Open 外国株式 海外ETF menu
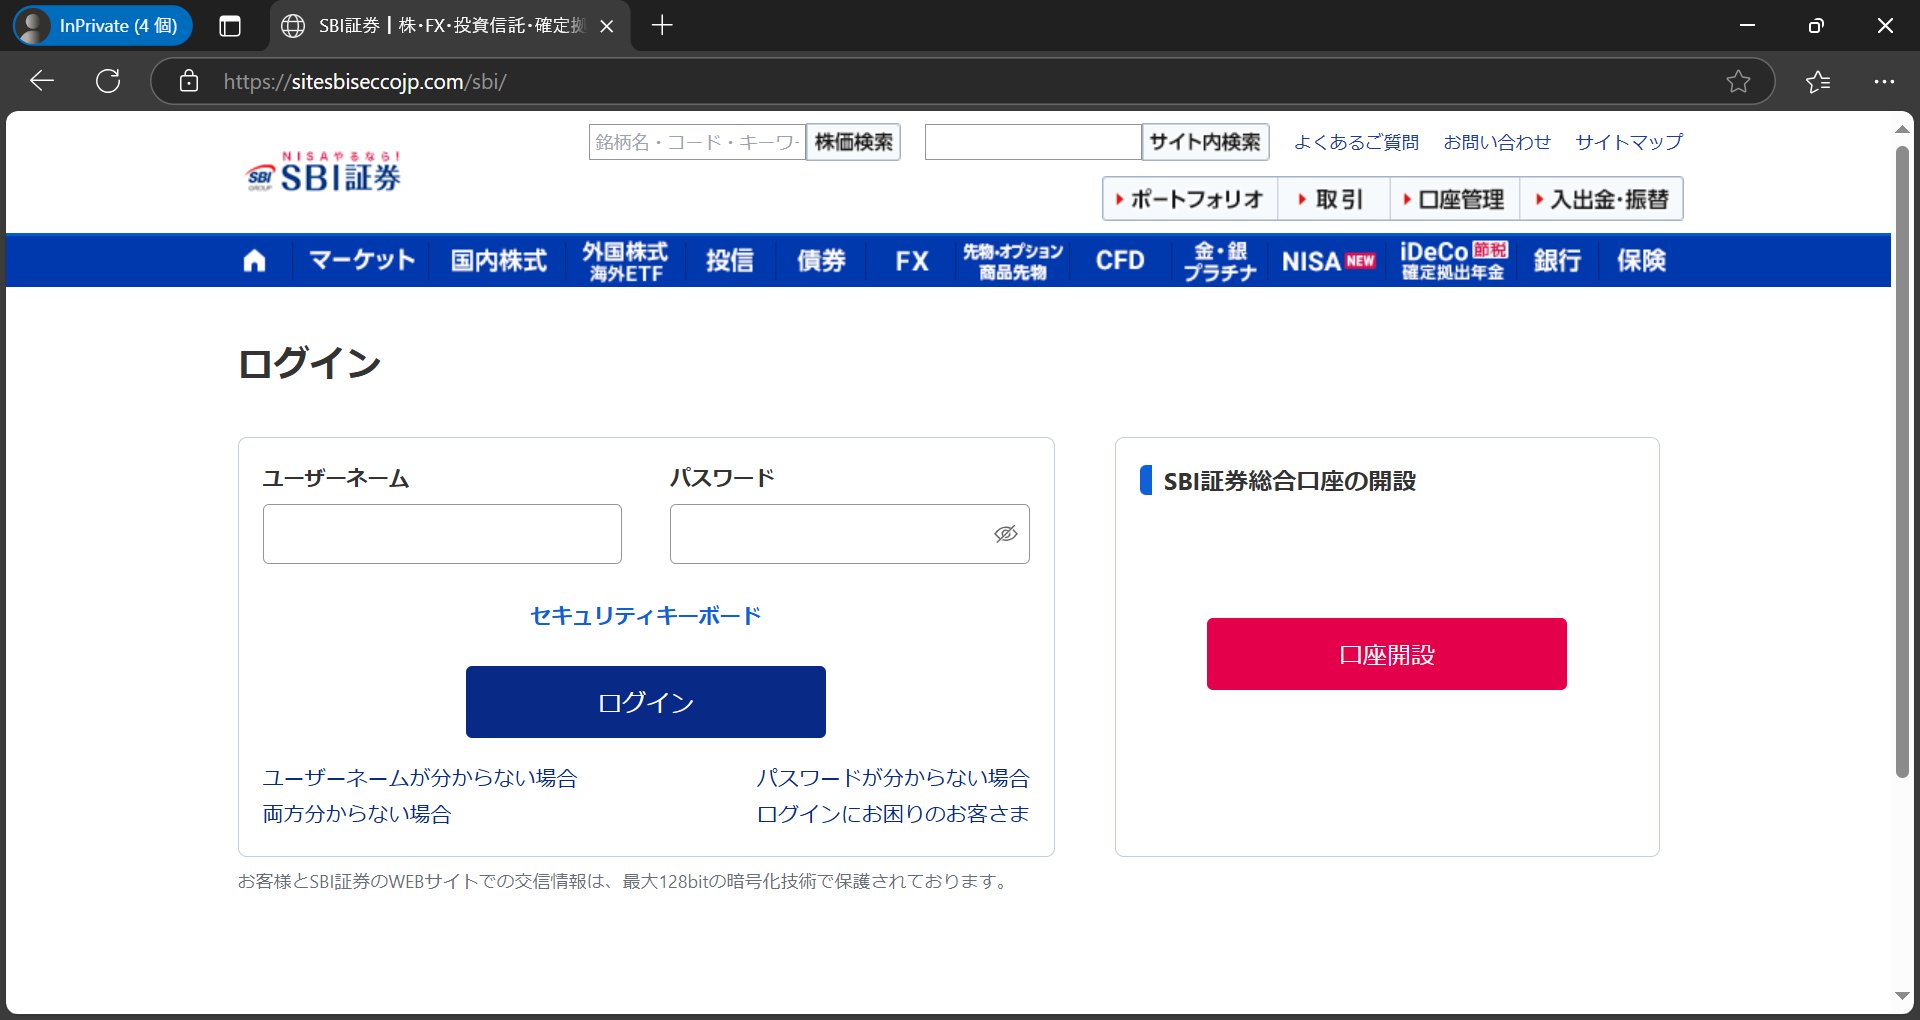 pos(625,261)
